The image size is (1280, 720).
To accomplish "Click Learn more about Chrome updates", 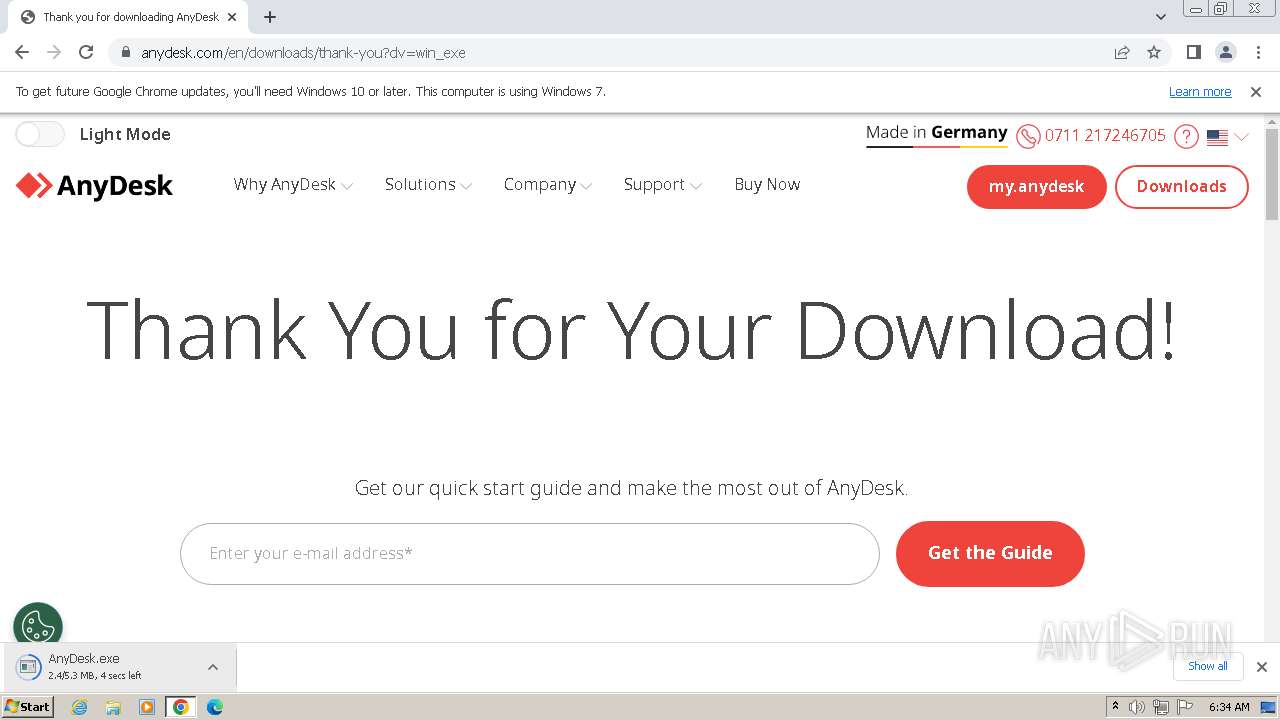I will [x=1200, y=91].
